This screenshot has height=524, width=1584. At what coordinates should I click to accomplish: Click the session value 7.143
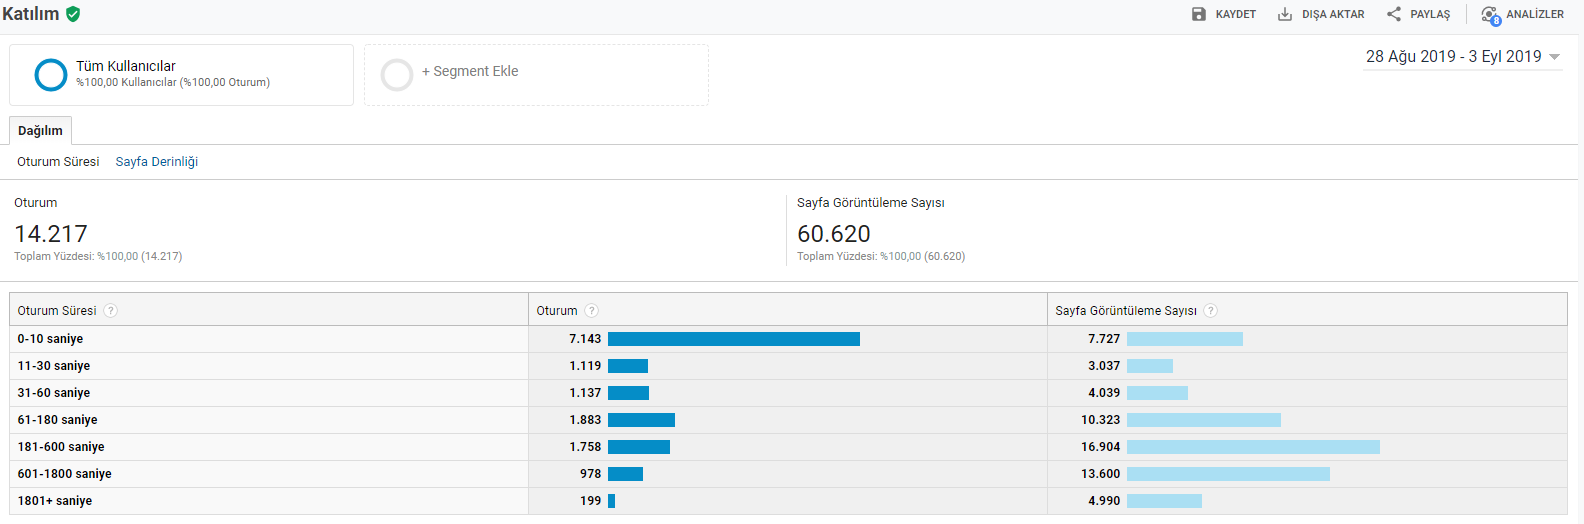coord(585,339)
